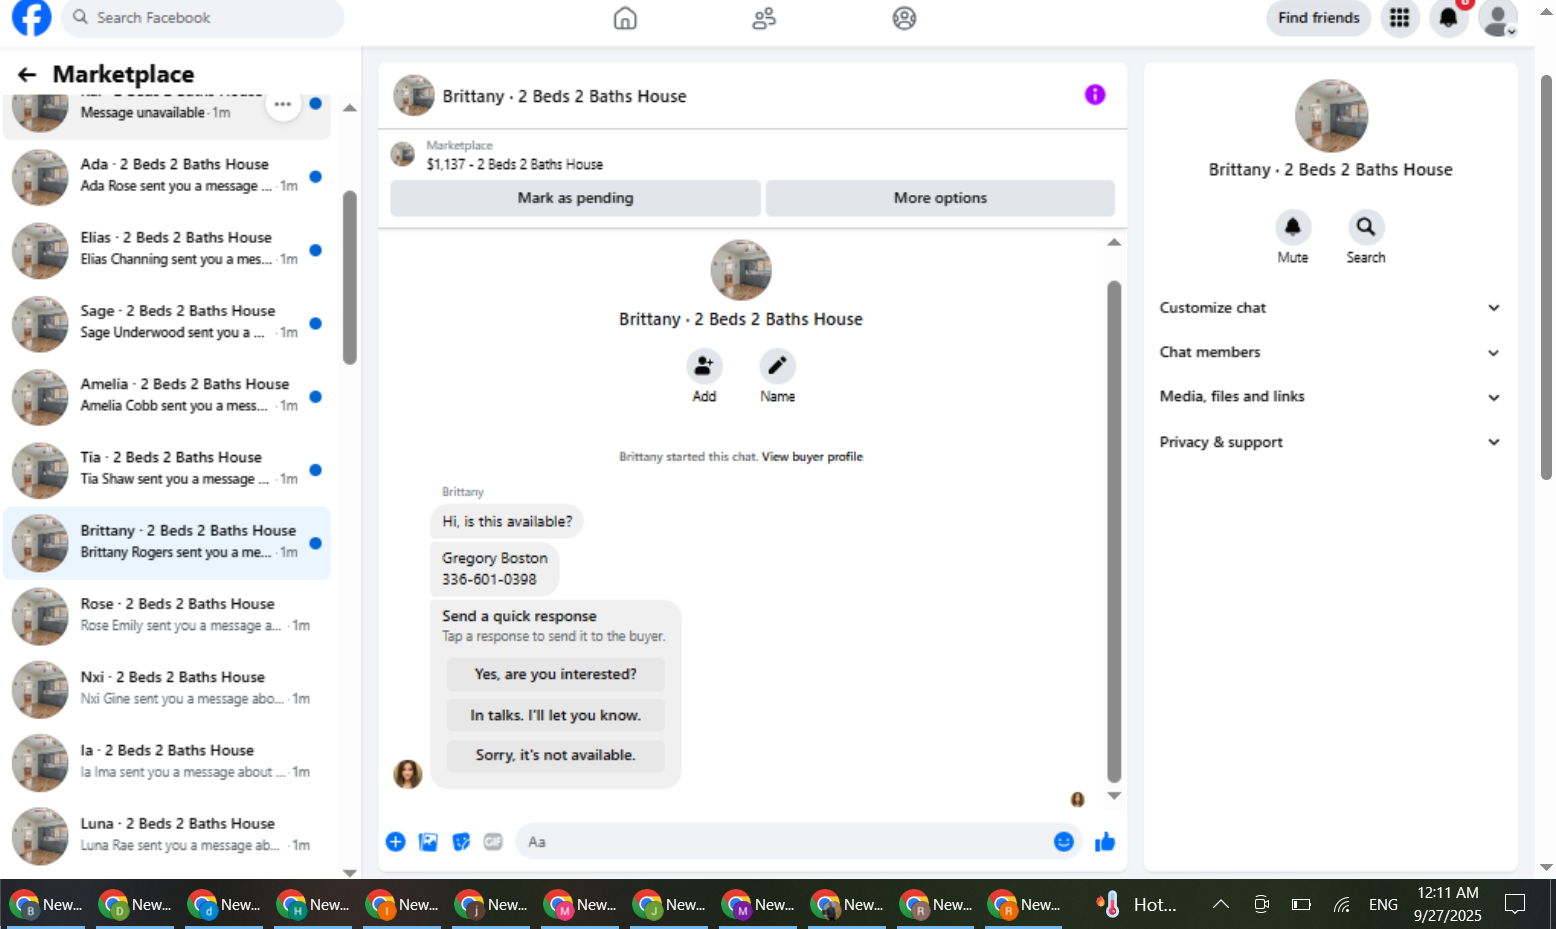
Task: Click the sticker icon in the composer
Action: (461, 842)
